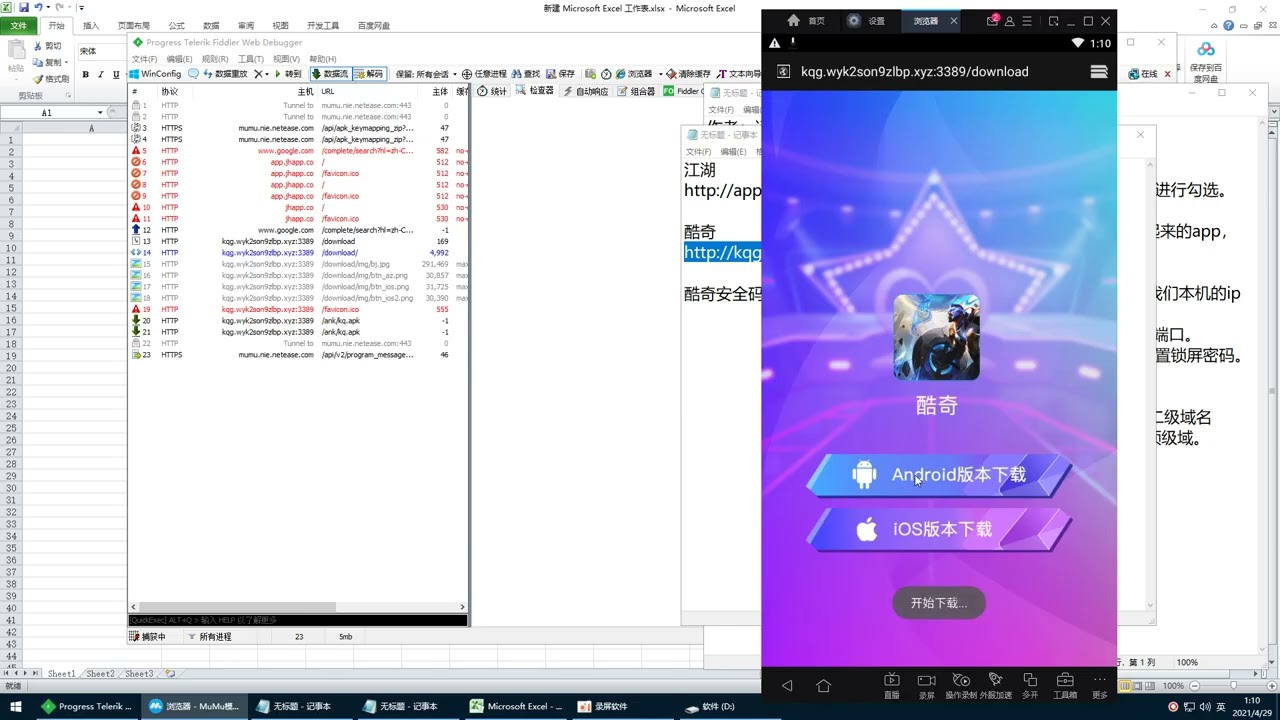Open 更多 more options in emulator
Screen dimensions: 1280x720
1100,686
